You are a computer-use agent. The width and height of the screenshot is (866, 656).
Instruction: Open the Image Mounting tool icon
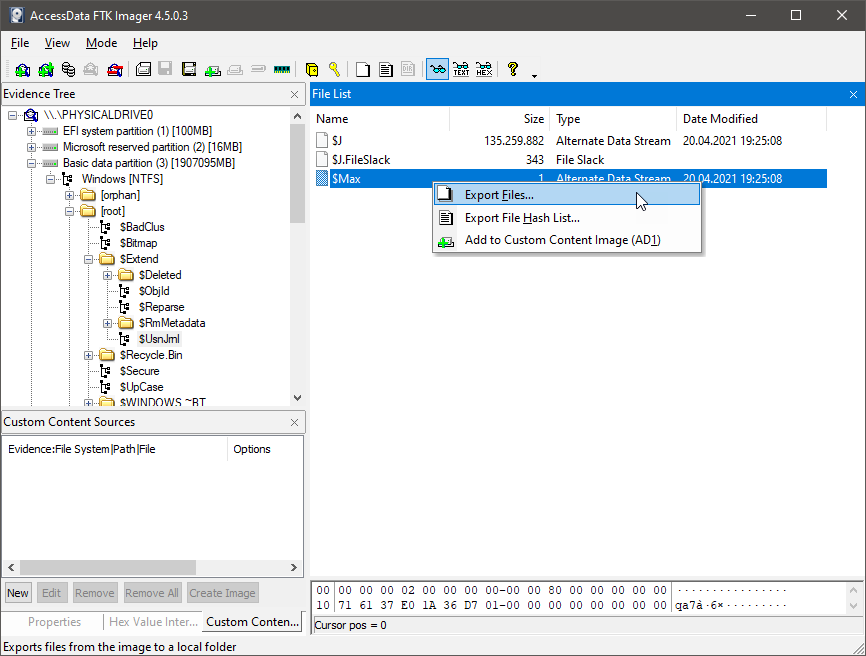pos(68,70)
